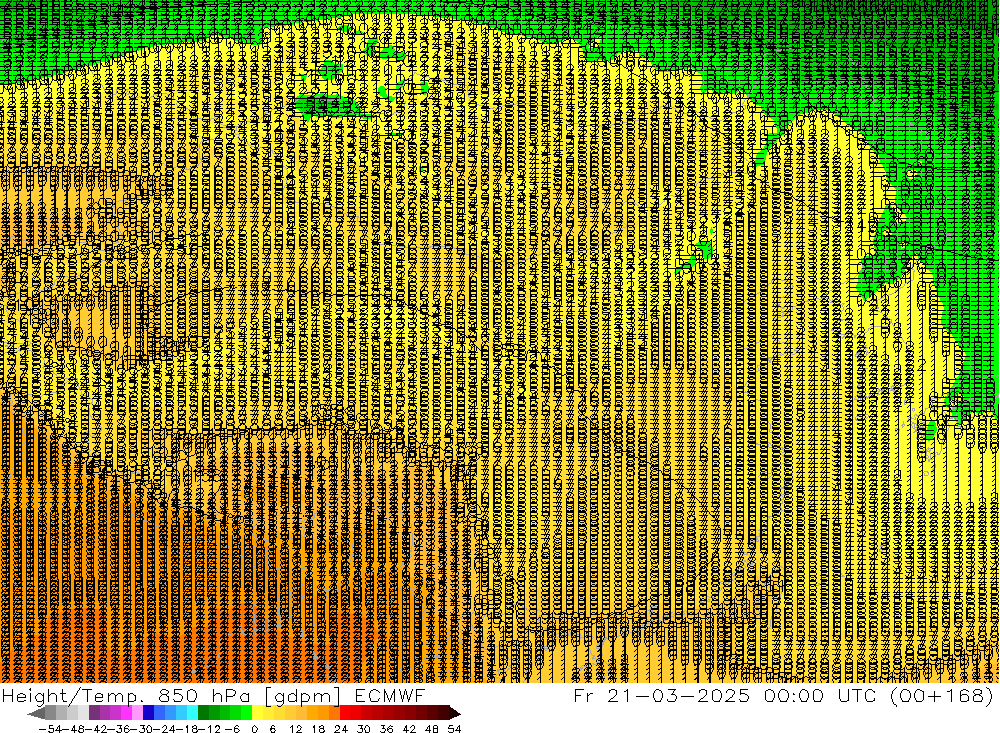The width and height of the screenshot is (1000, 733).
Task: Click the dark green legend swatch at -18
Action: coord(203,713)
